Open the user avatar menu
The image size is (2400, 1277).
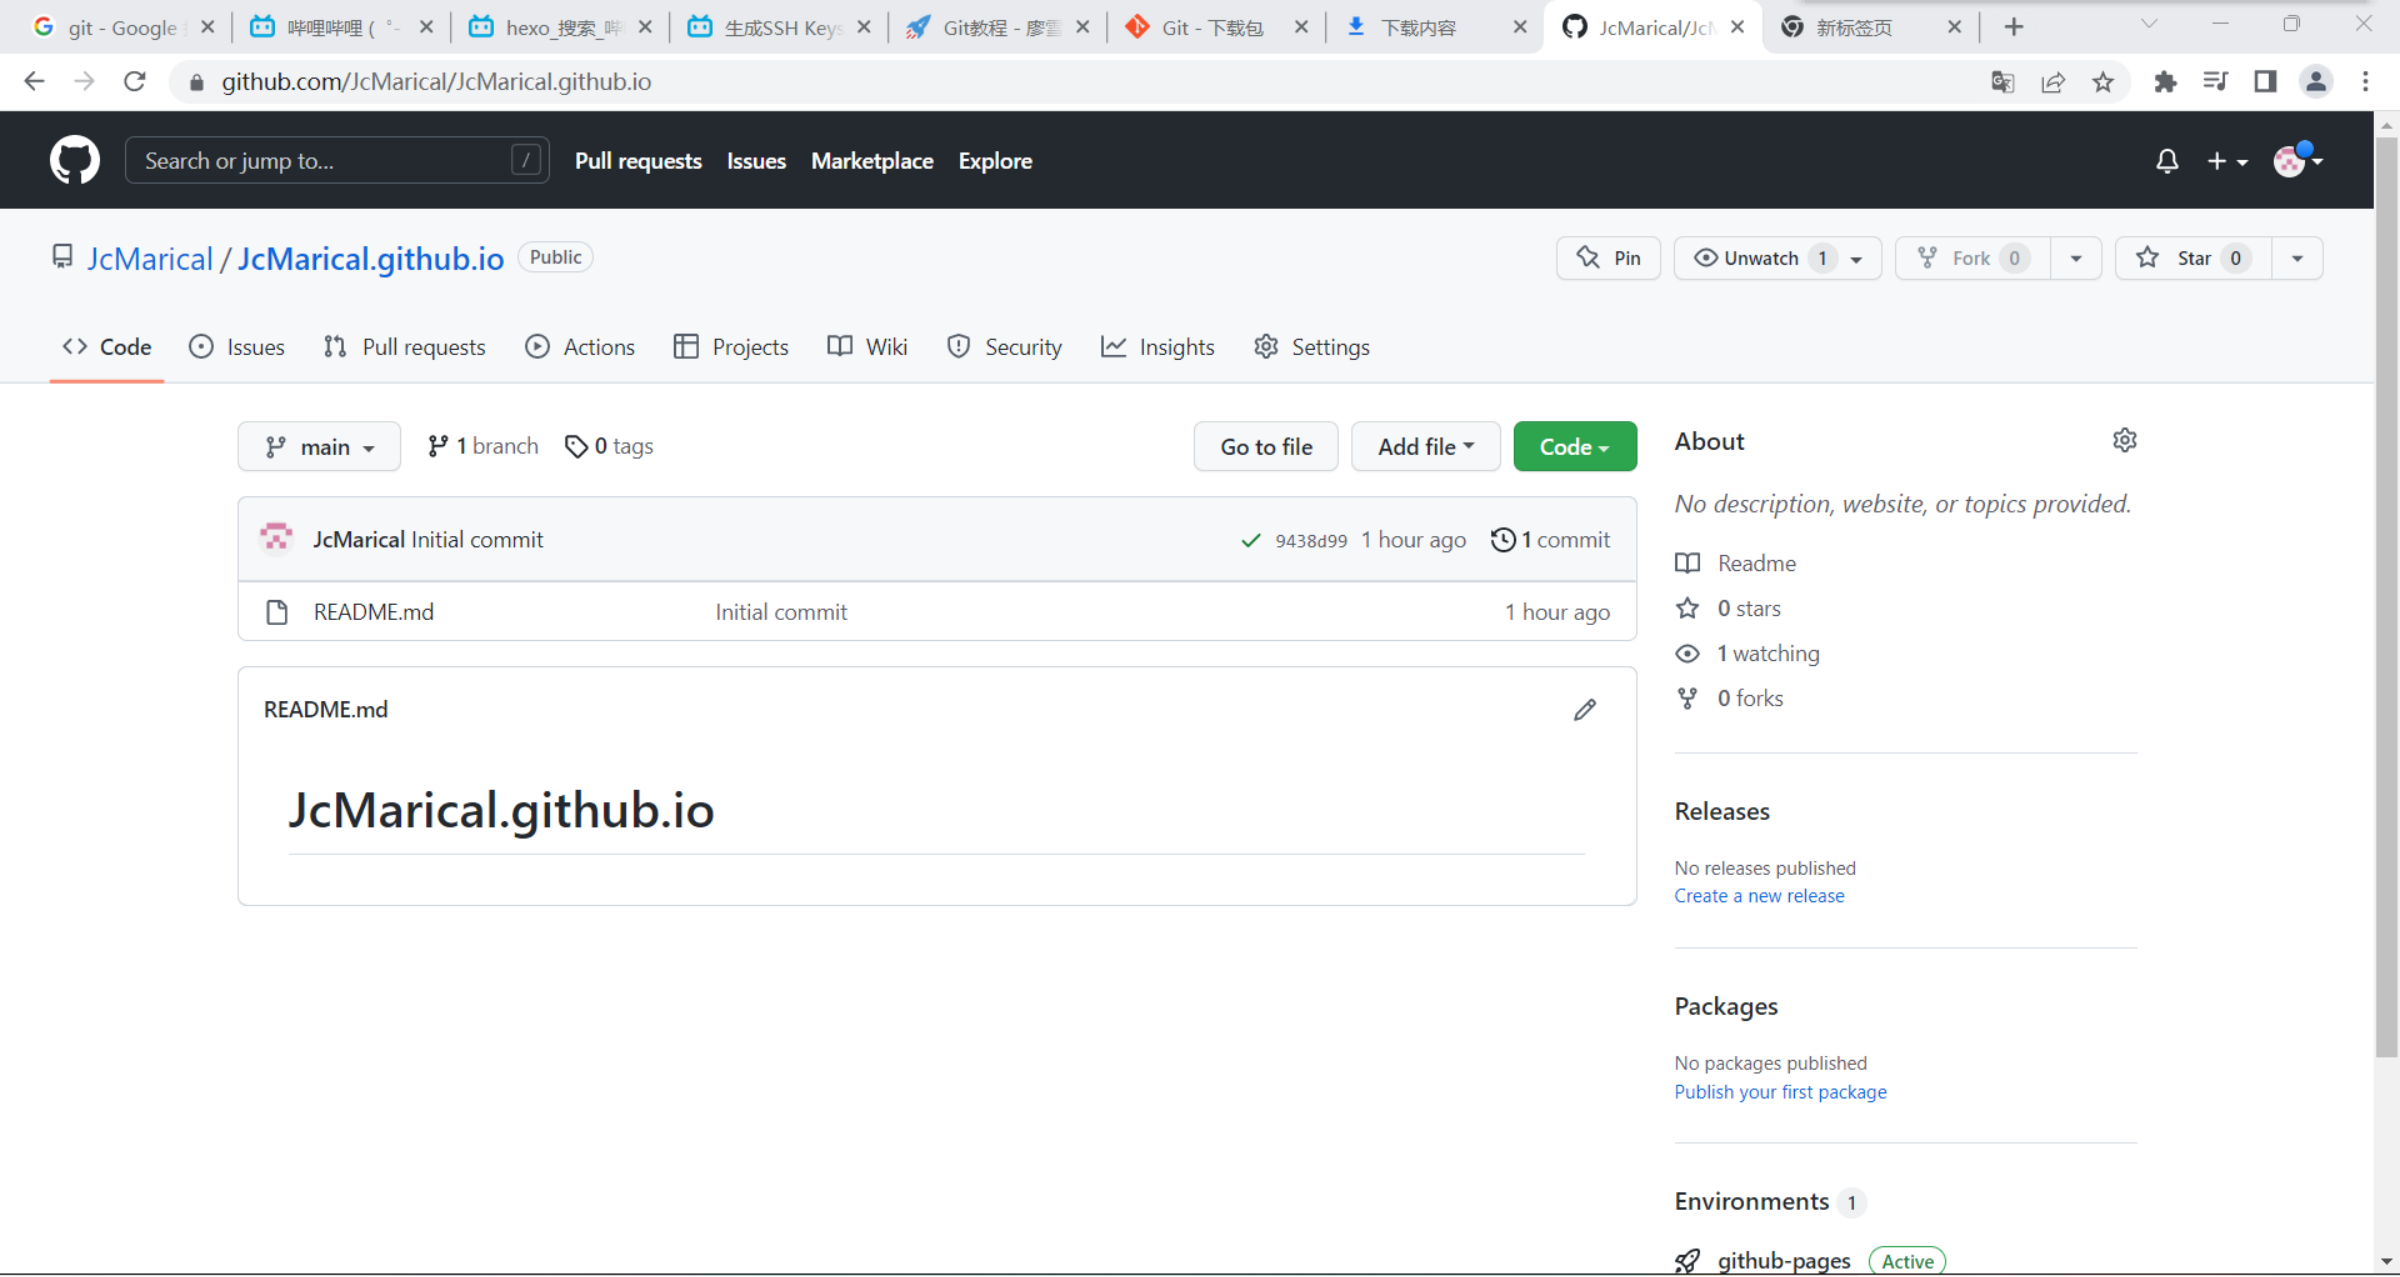pos(2297,160)
